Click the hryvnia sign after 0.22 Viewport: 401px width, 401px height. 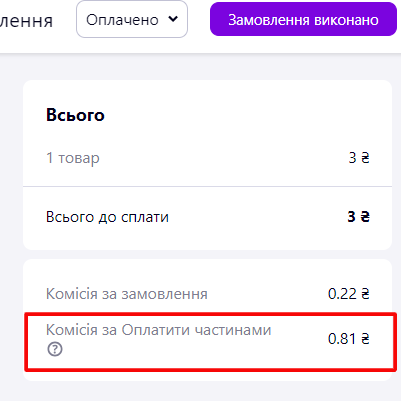pos(365,294)
